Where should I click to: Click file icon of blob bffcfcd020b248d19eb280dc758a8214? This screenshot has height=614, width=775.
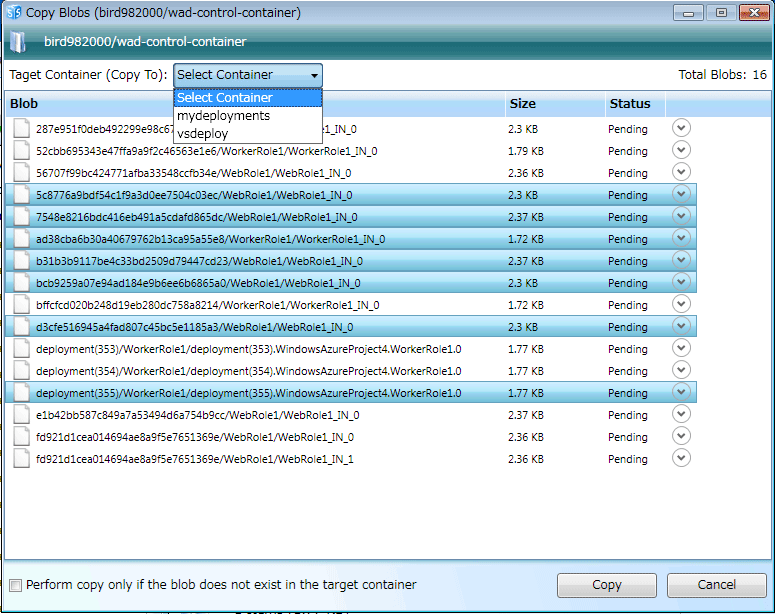click(21, 304)
